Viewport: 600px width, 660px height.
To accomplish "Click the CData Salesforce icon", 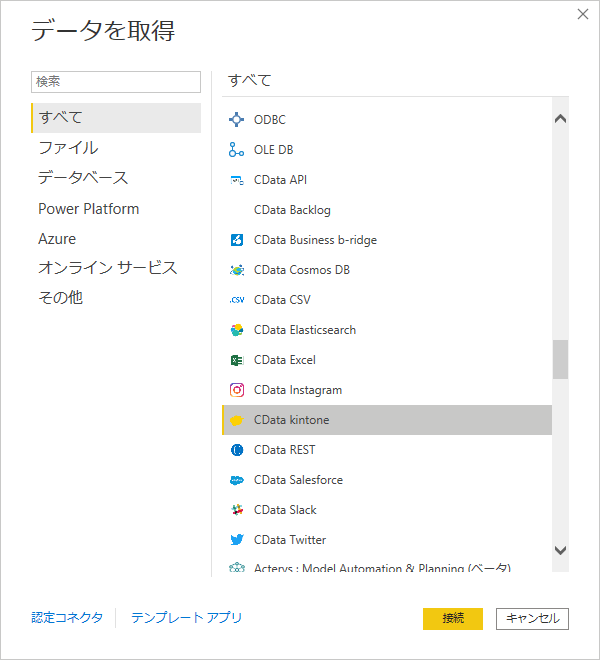I will pos(237,480).
